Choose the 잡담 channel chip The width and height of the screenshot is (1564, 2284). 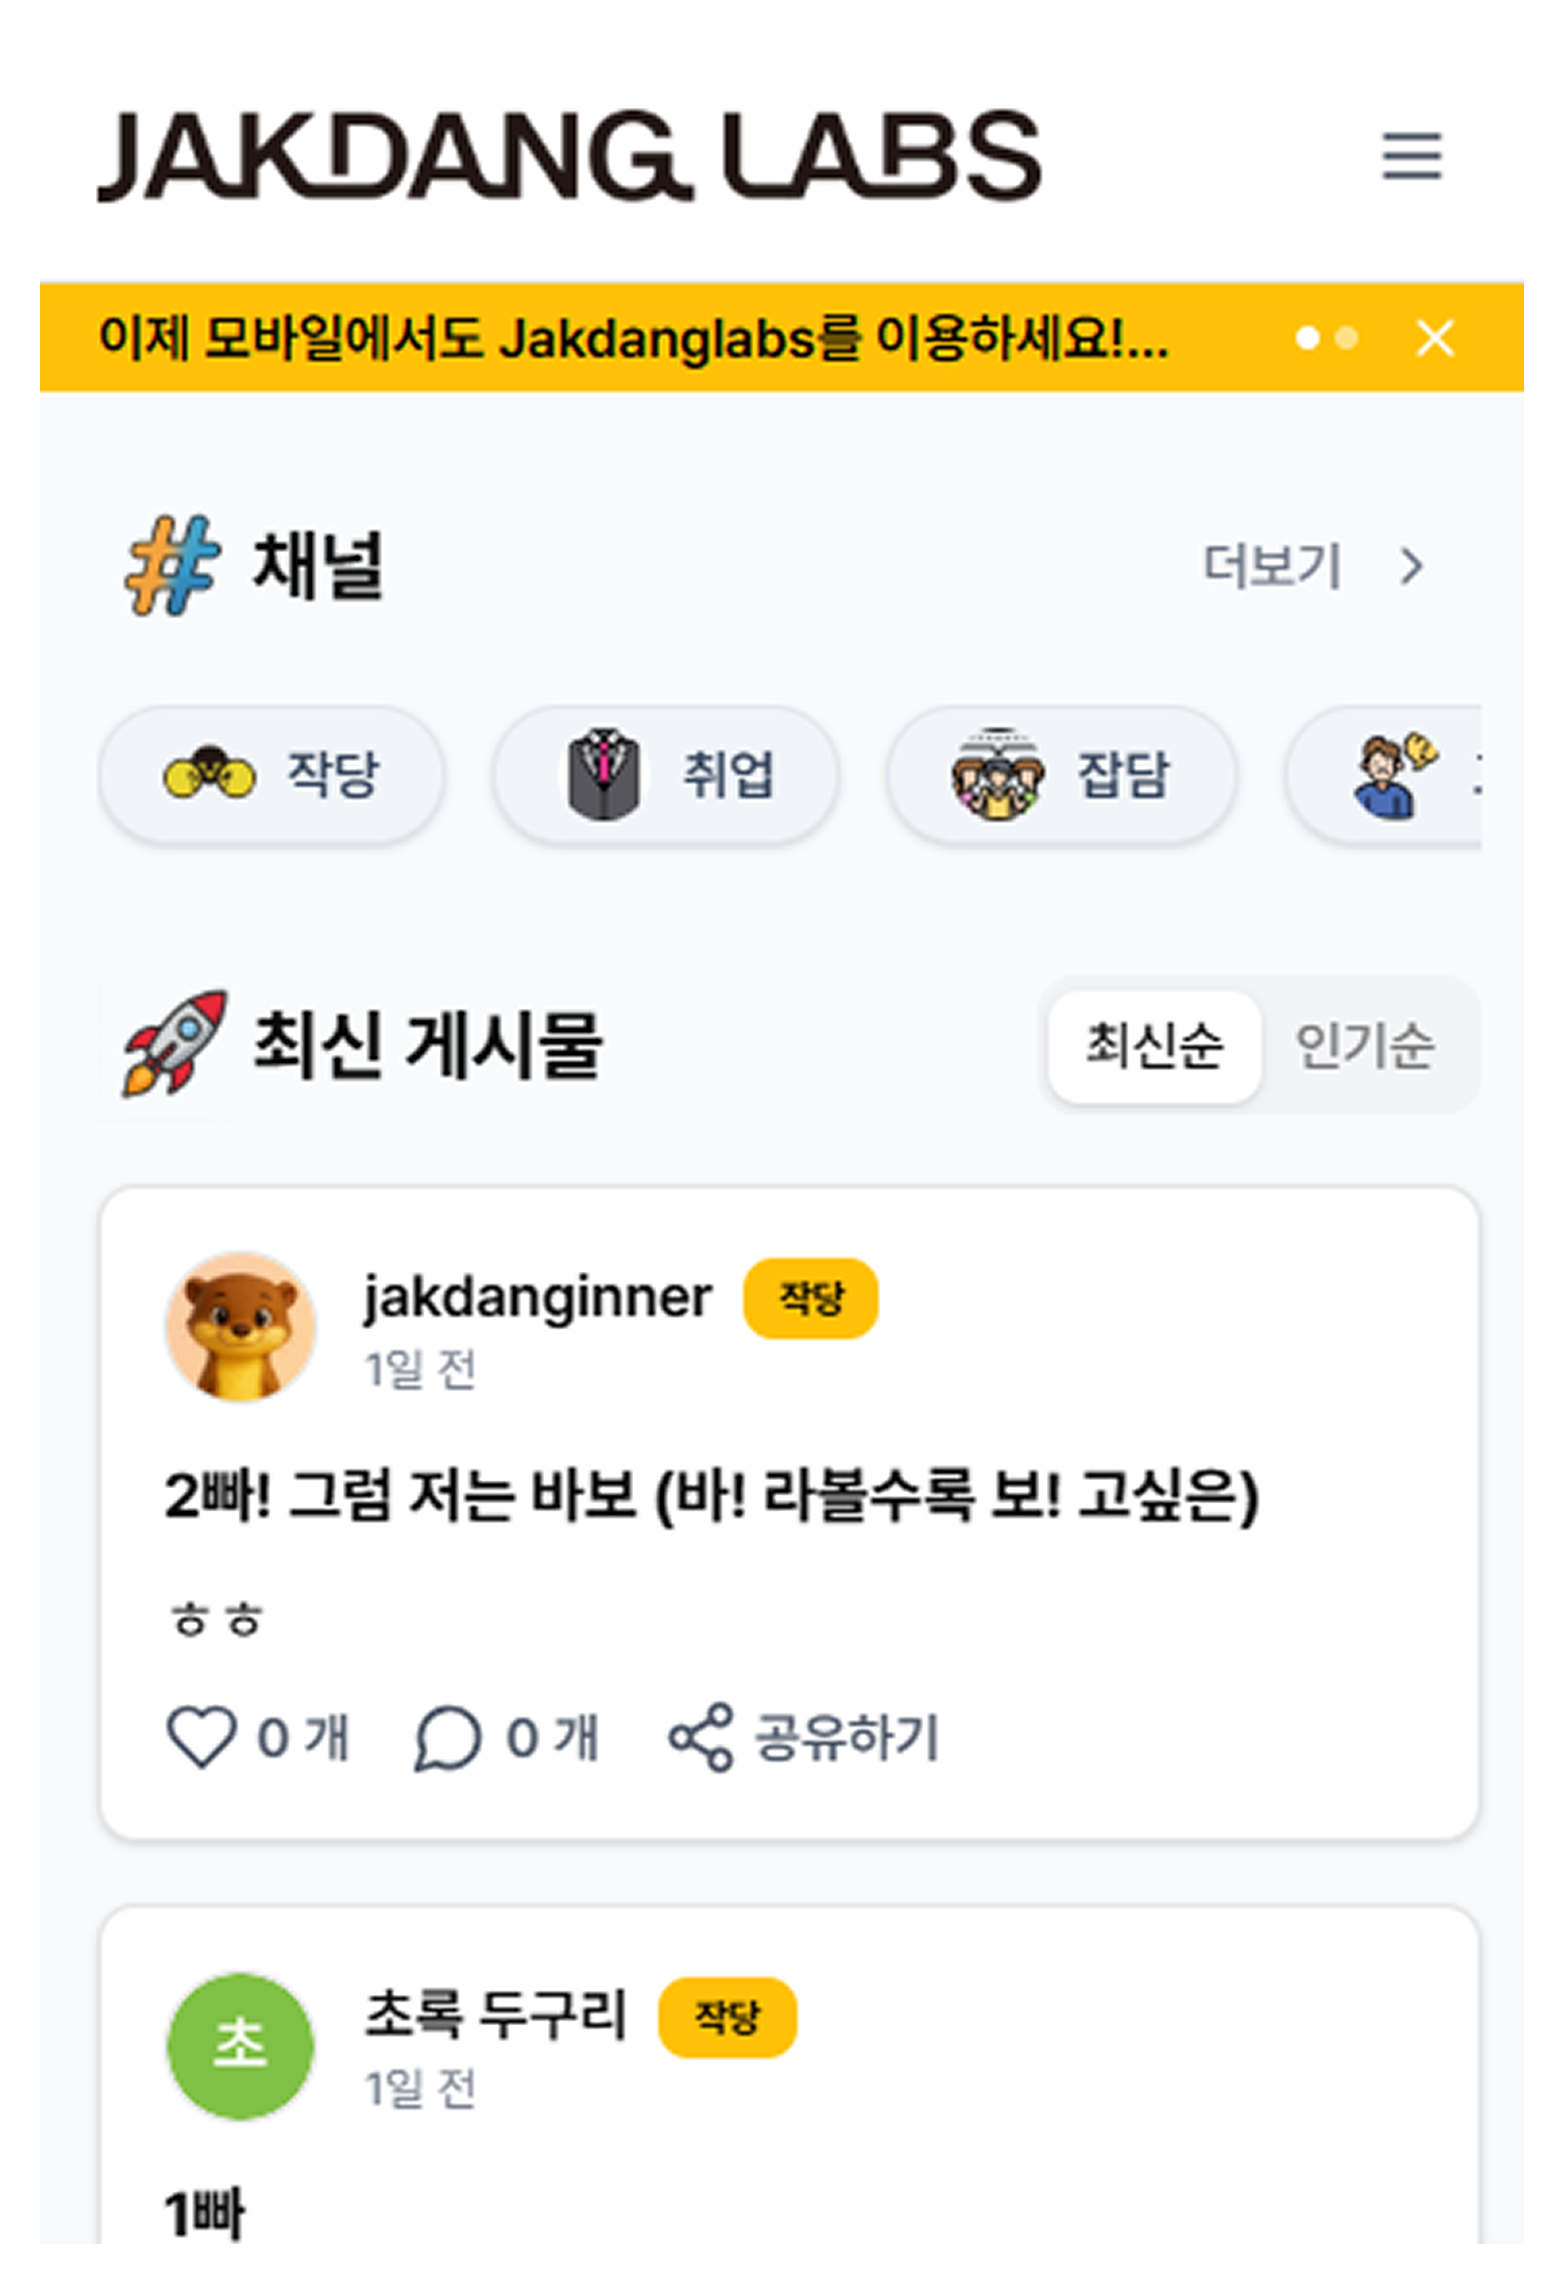[1060, 775]
